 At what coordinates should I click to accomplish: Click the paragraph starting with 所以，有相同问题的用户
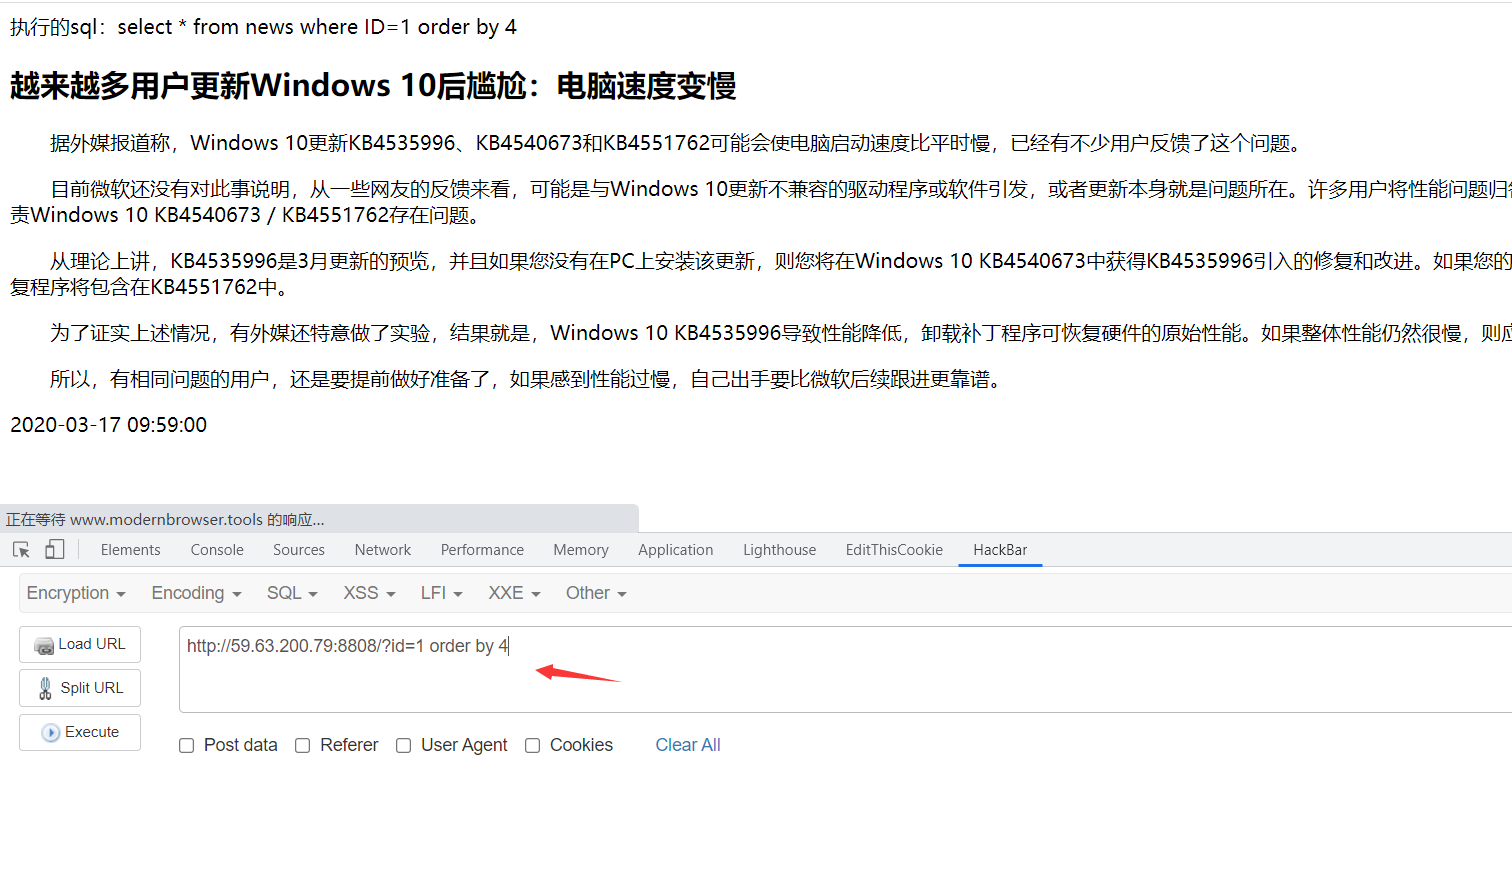pos(530,379)
